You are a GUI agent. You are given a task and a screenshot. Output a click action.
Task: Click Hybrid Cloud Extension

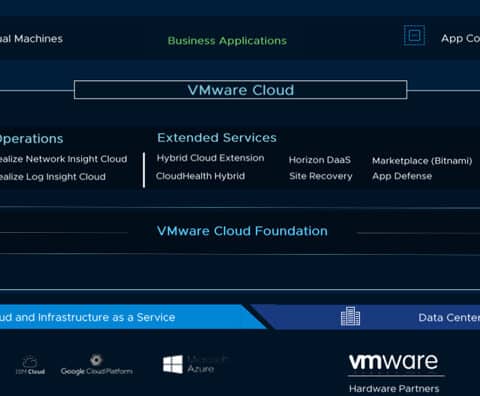210,158
